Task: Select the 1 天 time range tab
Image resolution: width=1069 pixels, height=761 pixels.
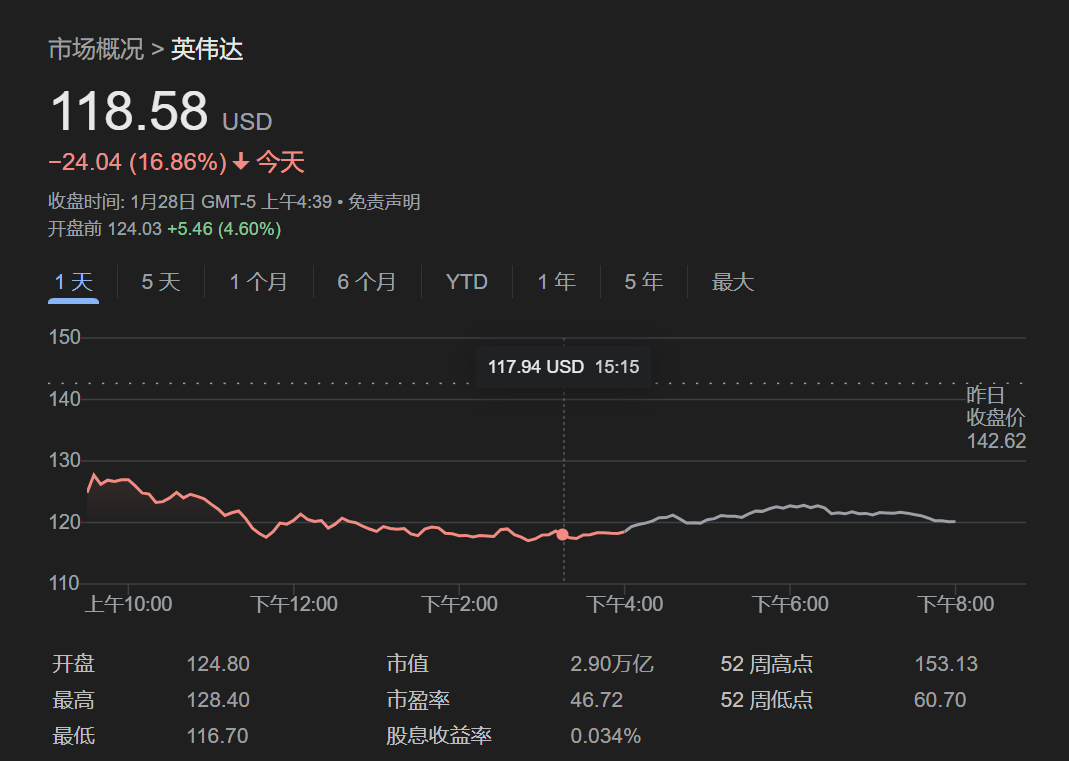Action: click(x=74, y=282)
